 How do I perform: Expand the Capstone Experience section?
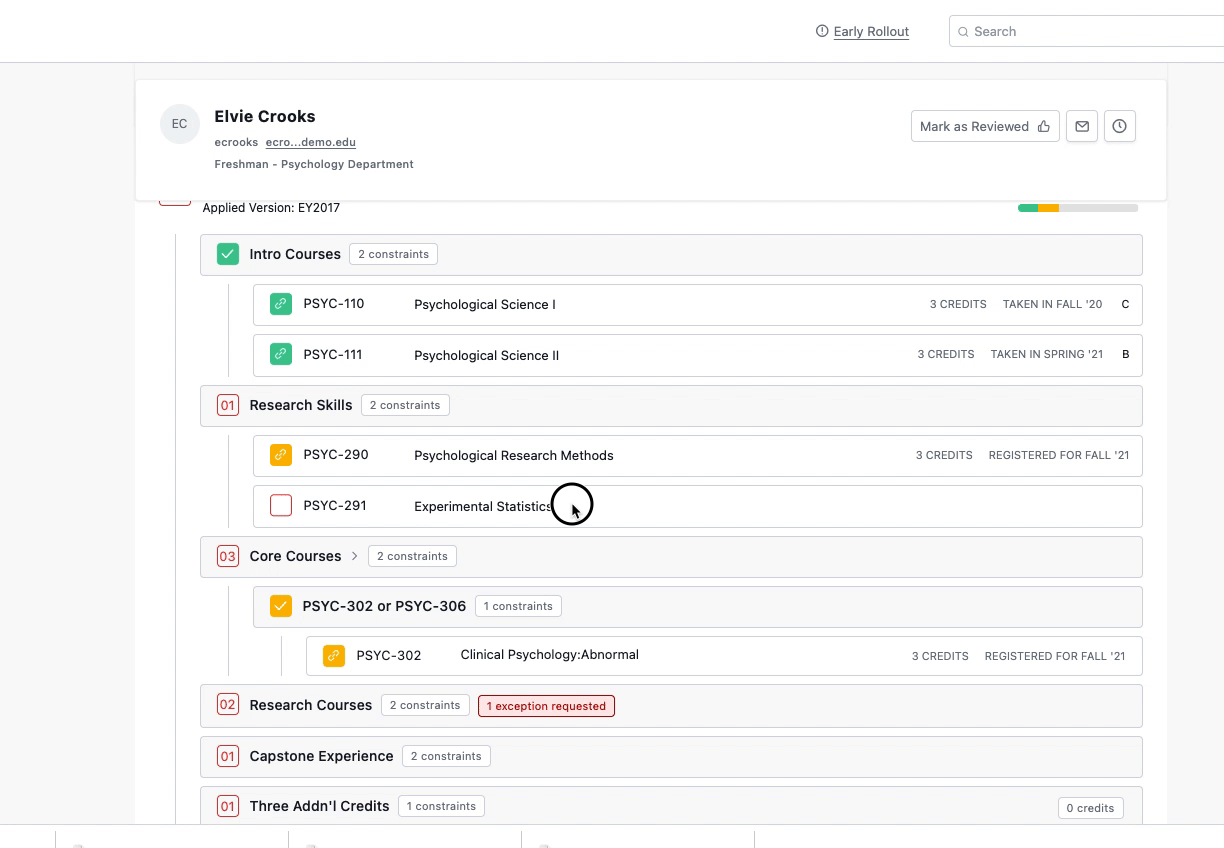pyautogui.click(x=320, y=756)
